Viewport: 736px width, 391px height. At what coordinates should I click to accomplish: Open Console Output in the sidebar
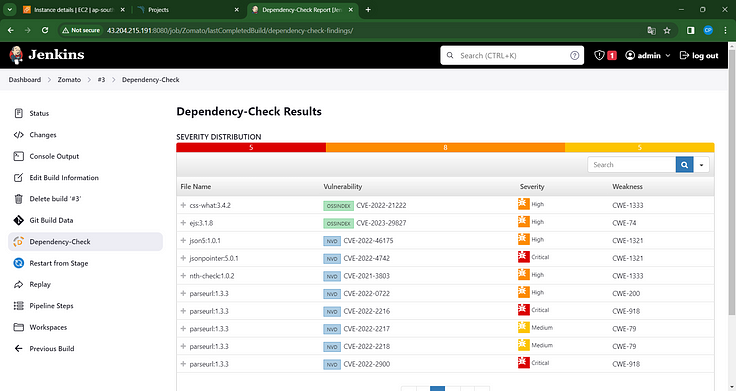[54, 156]
